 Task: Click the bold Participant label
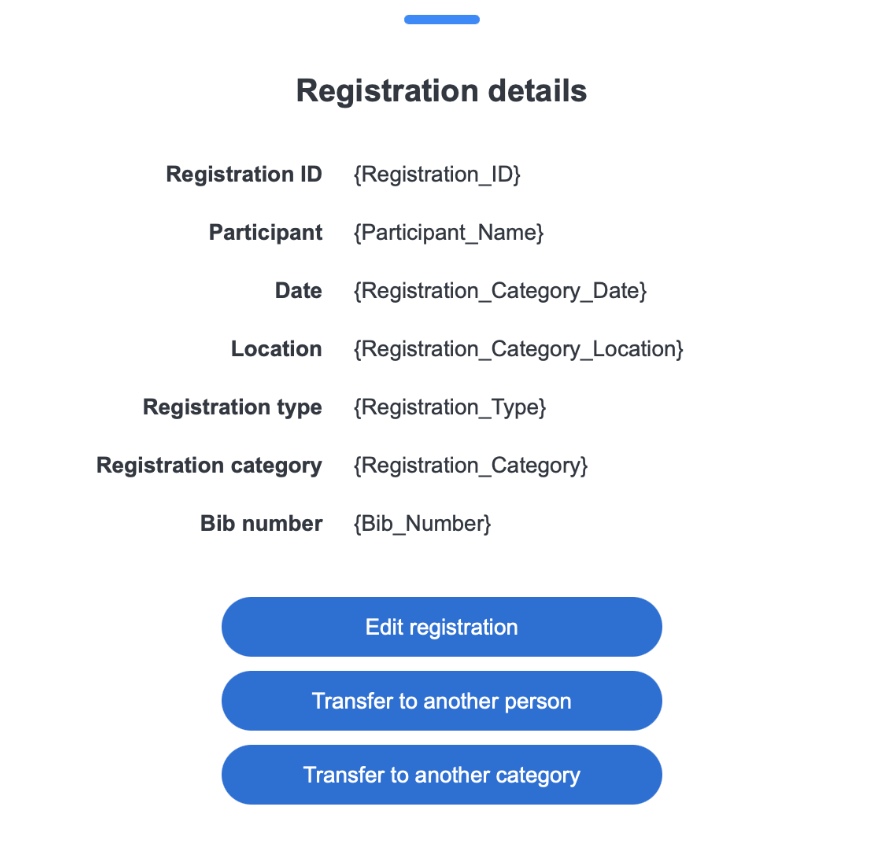coord(265,233)
